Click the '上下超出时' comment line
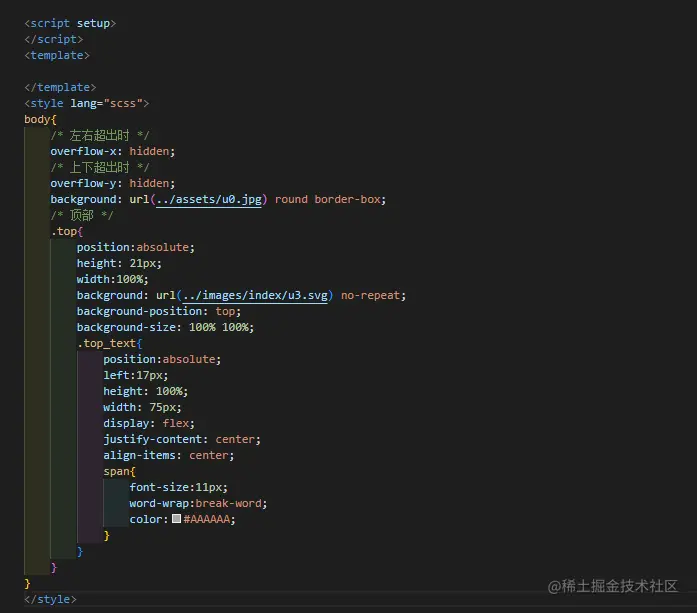Viewport: 697px width, 613px height. coord(100,167)
